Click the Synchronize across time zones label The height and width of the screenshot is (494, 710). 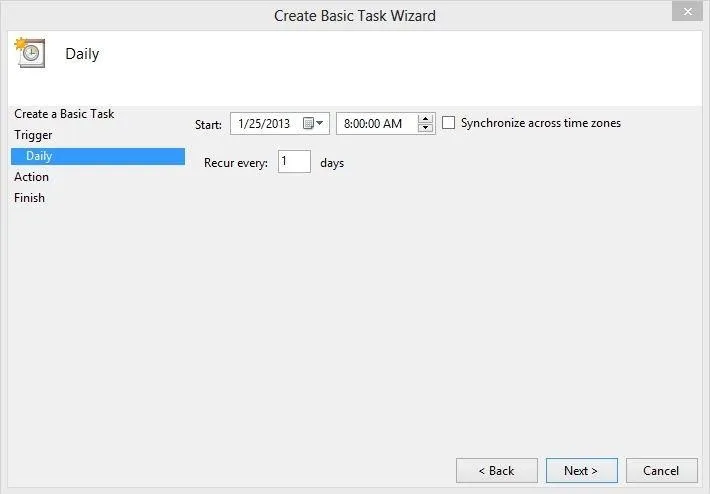[x=541, y=123]
